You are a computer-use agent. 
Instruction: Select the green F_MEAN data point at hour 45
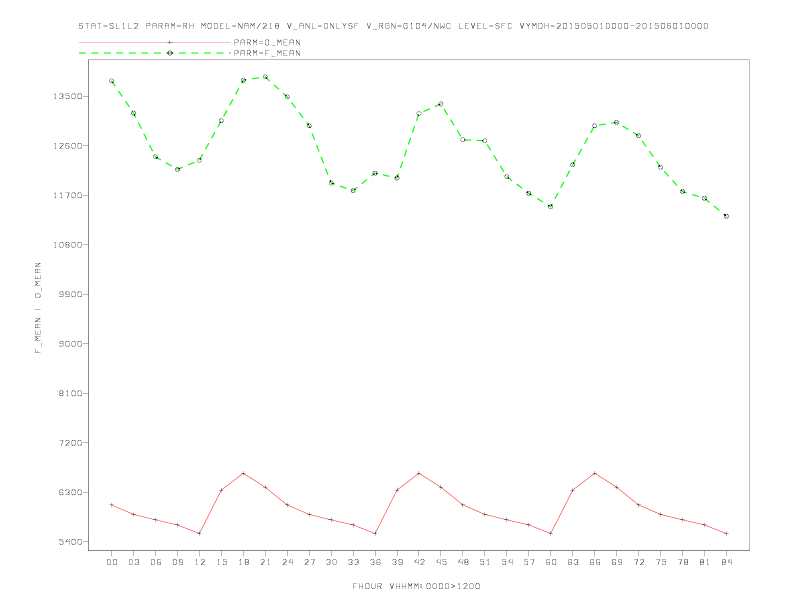click(x=440, y=104)
